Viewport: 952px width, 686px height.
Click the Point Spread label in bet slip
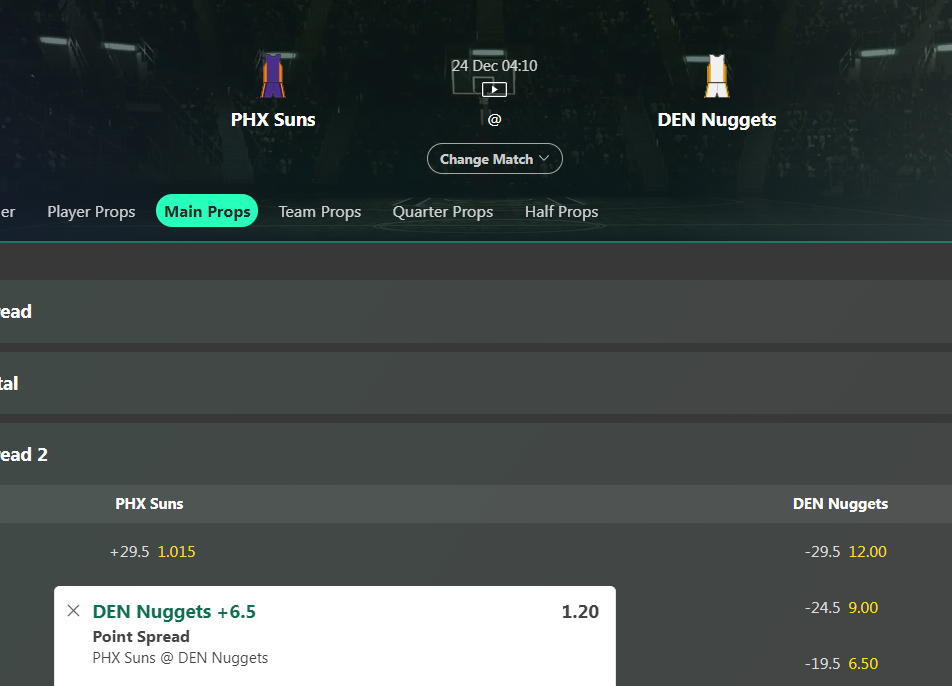pos(141,636)
